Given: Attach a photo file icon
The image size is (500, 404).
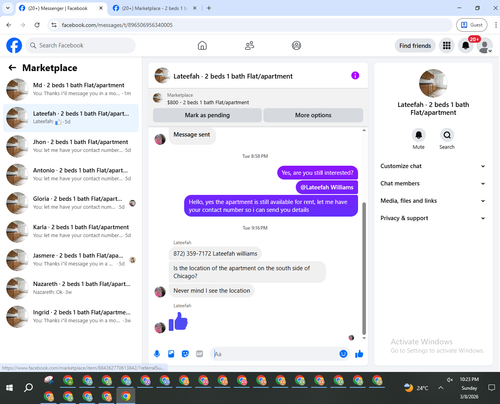Looking at the screenshot, I should pos(171,354).
